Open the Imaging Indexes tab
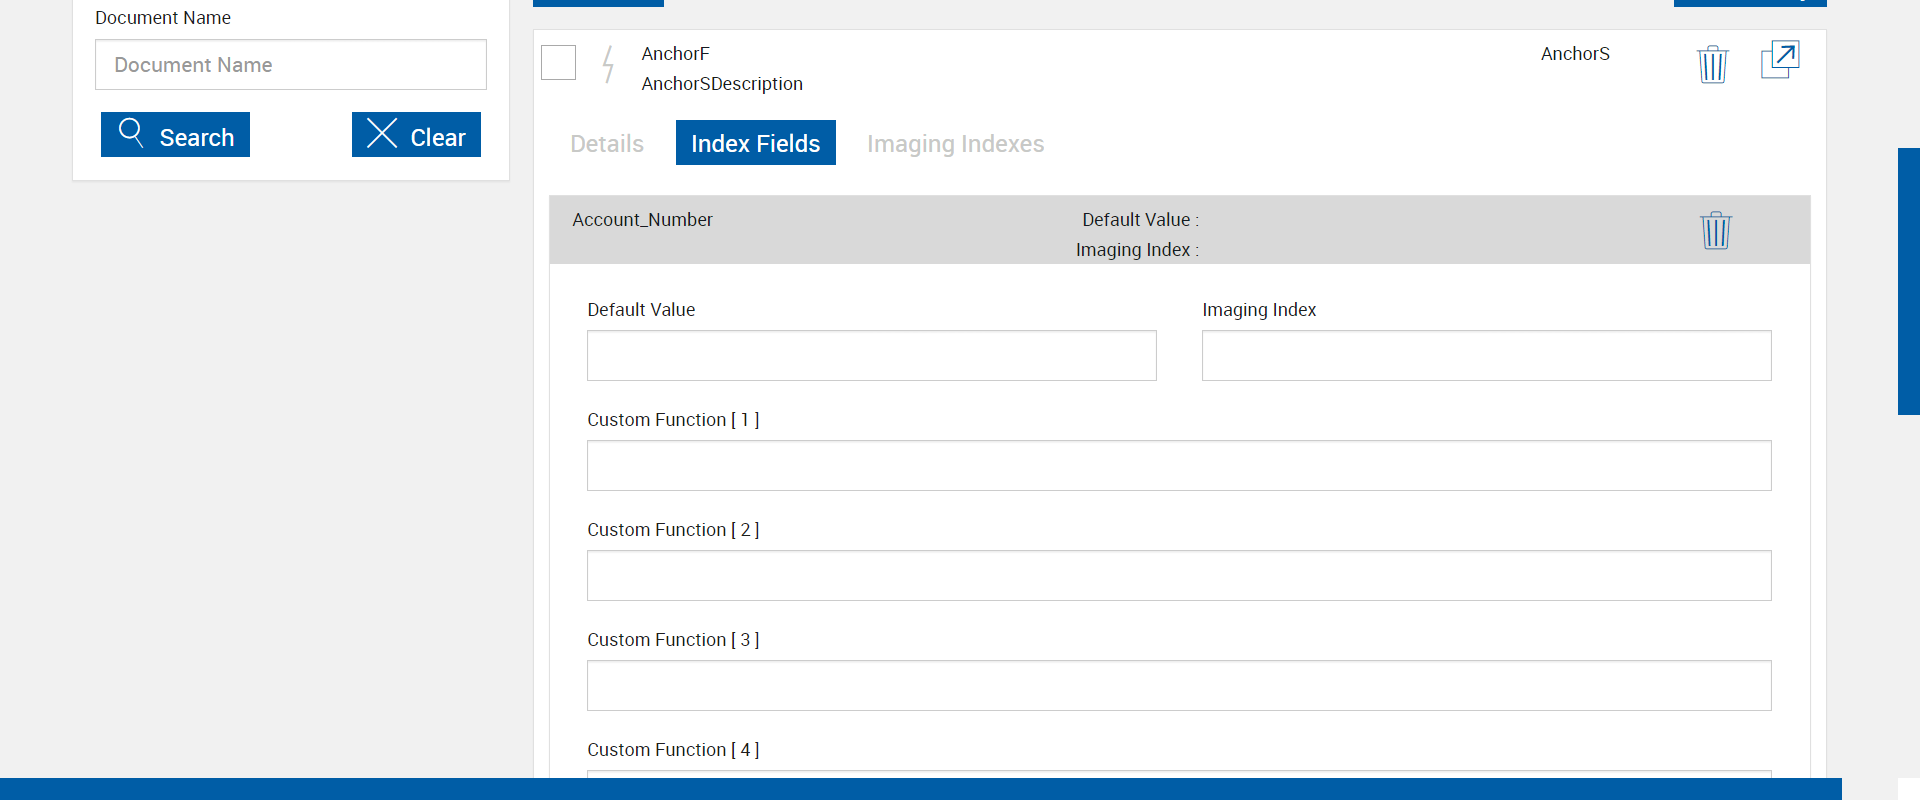1920x800 pixels. [955, 144]
